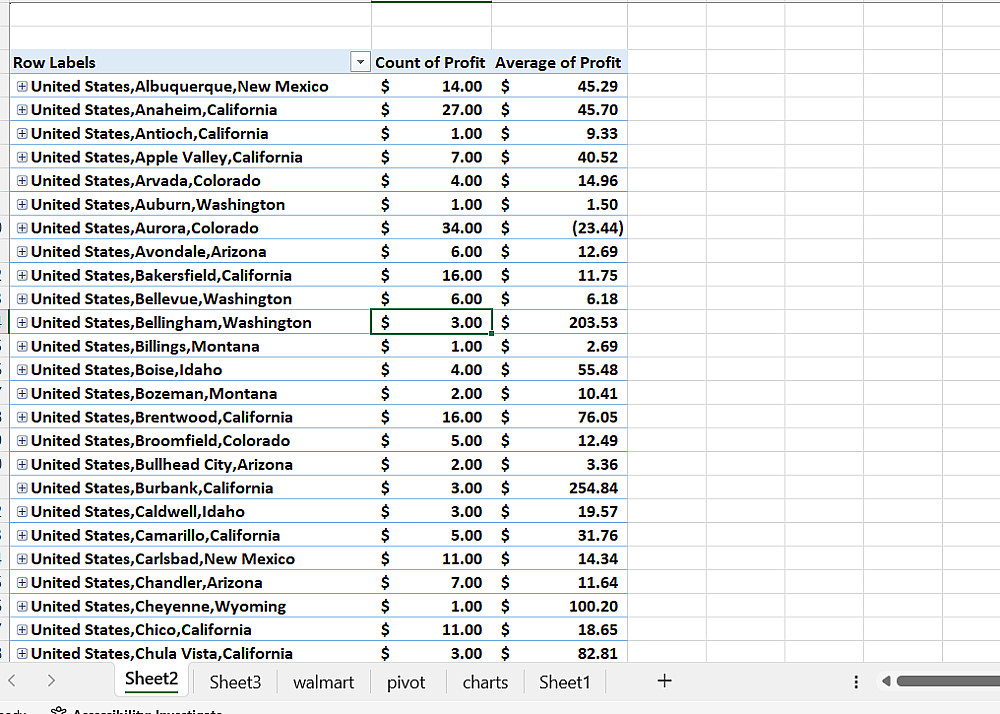
Task: Expand the Bozeman, Montana row
Action: click(22, 393)
